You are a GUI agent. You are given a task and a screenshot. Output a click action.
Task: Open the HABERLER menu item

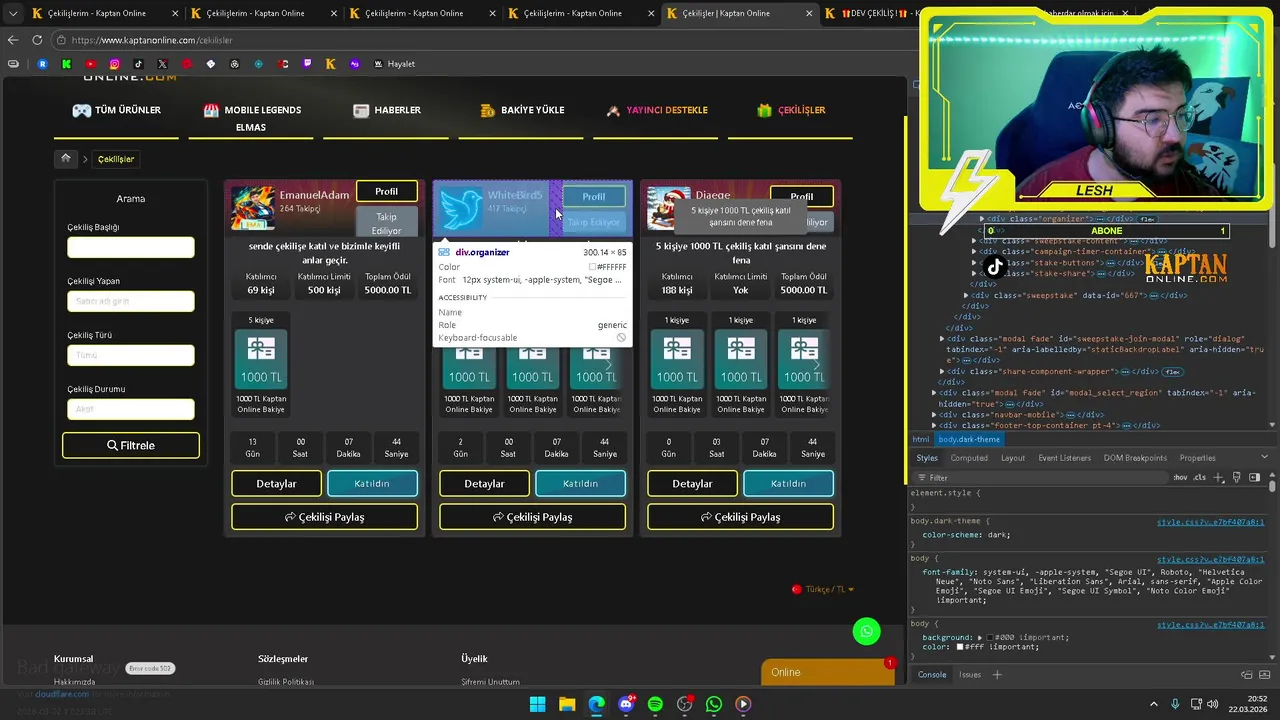coord(387,110)
